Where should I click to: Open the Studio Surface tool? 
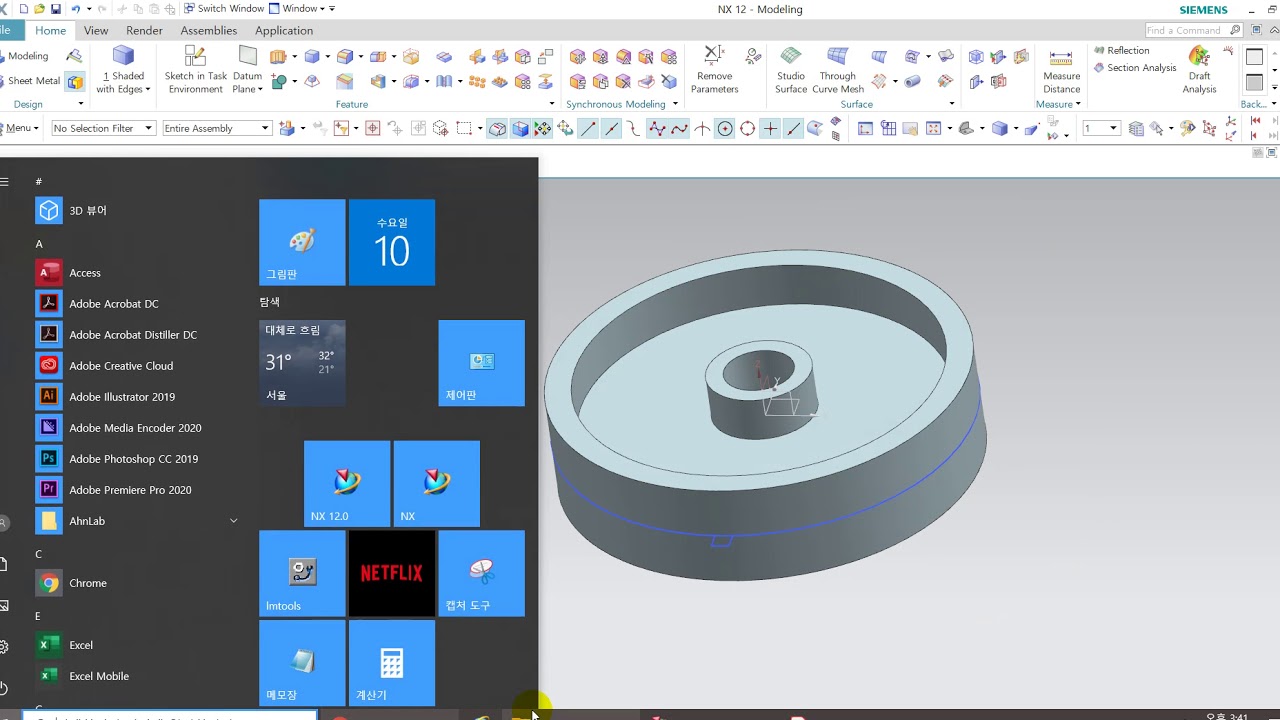(x=790, y=70)
